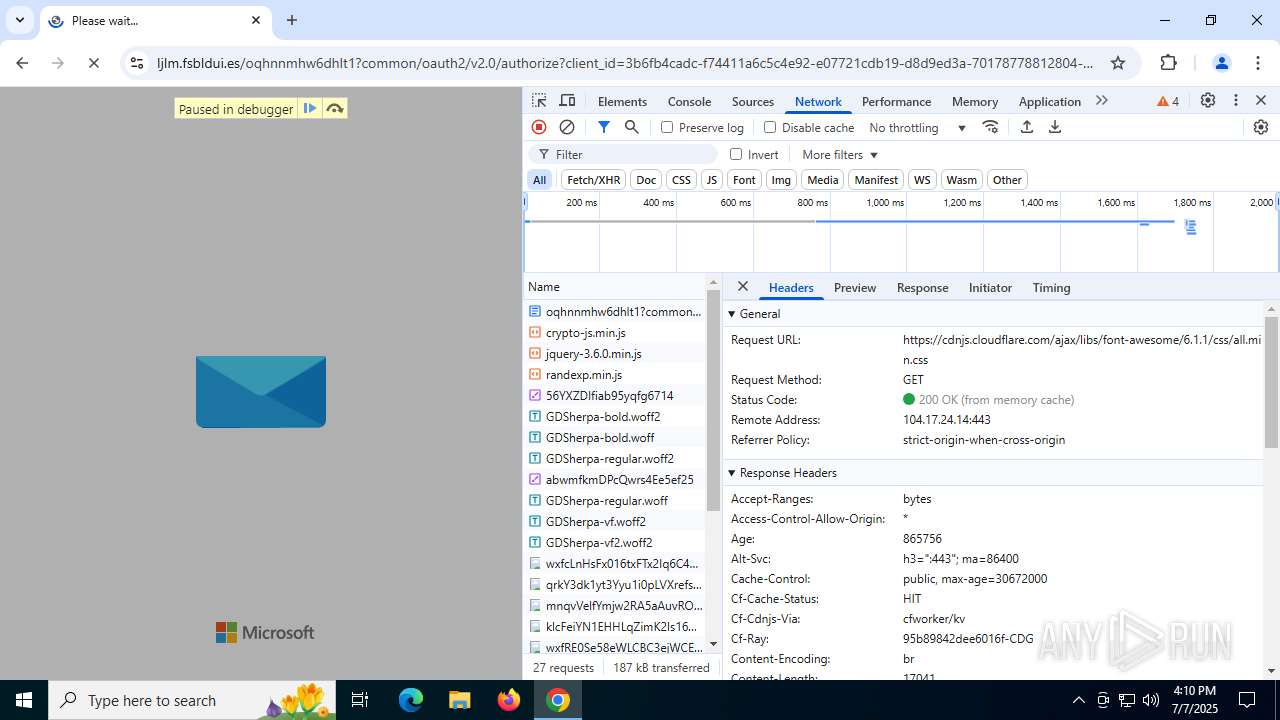This screenshot has height=720, width=1280.
Task: Open the Preview tab of request
Action: click(x=855, y=287)
